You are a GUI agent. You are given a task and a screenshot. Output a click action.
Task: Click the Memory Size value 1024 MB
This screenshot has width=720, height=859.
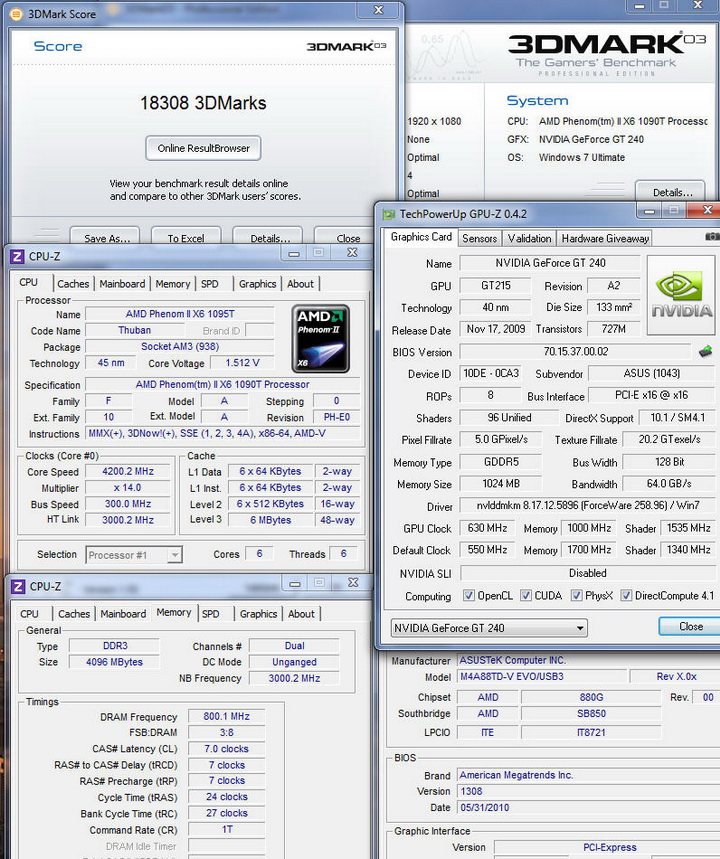coord(500,484)
